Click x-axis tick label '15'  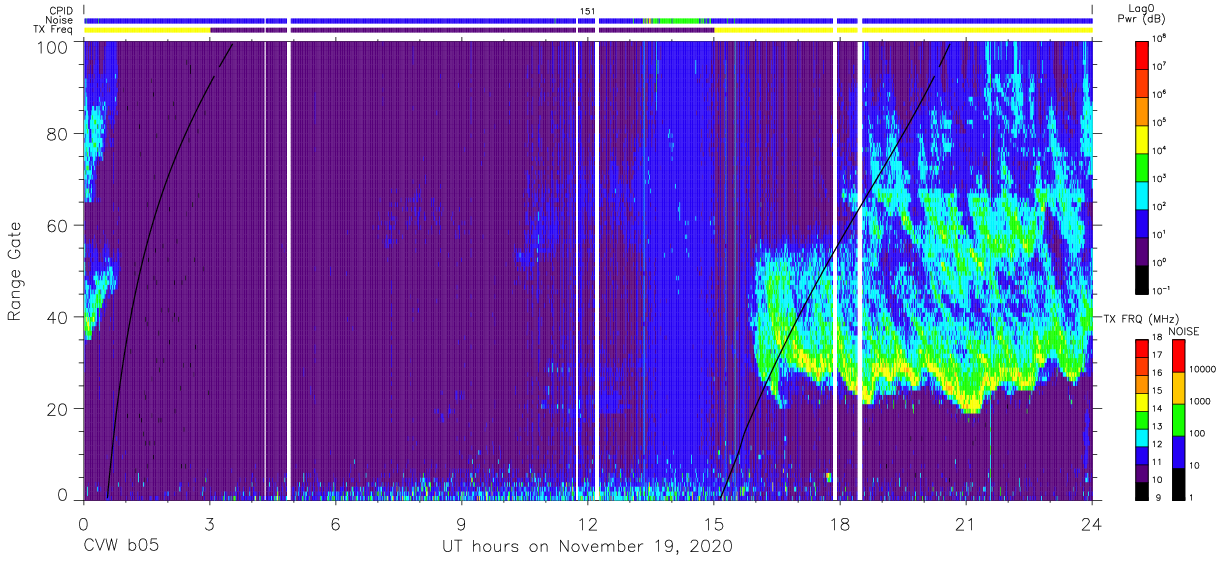coord(713,524)
